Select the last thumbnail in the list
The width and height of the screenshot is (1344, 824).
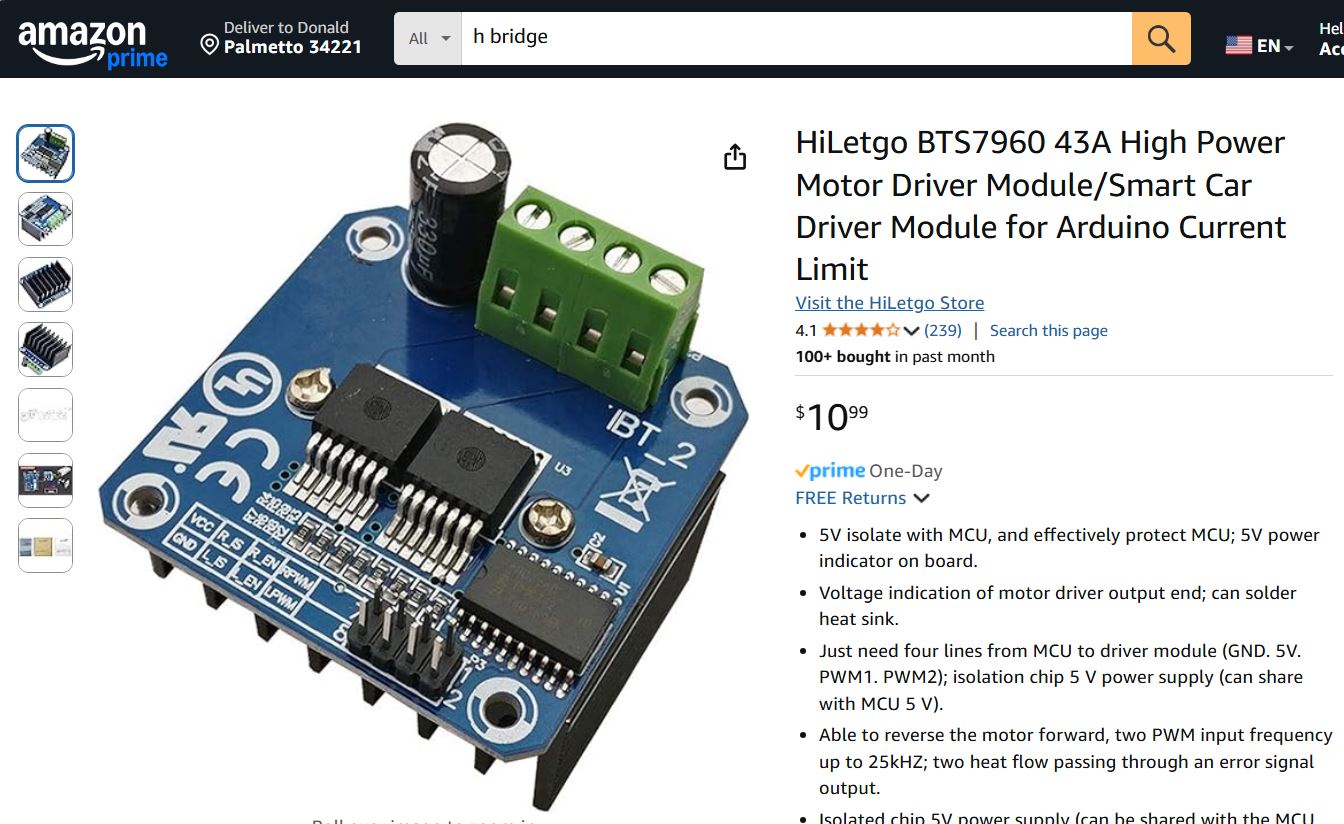click(45, 545)
